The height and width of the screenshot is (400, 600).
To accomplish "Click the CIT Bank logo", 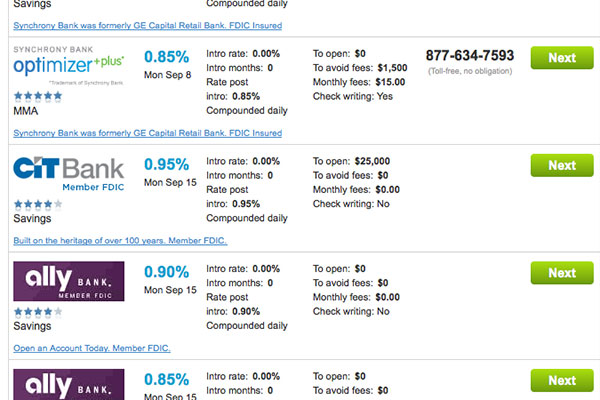I will [x=69, y=174].
